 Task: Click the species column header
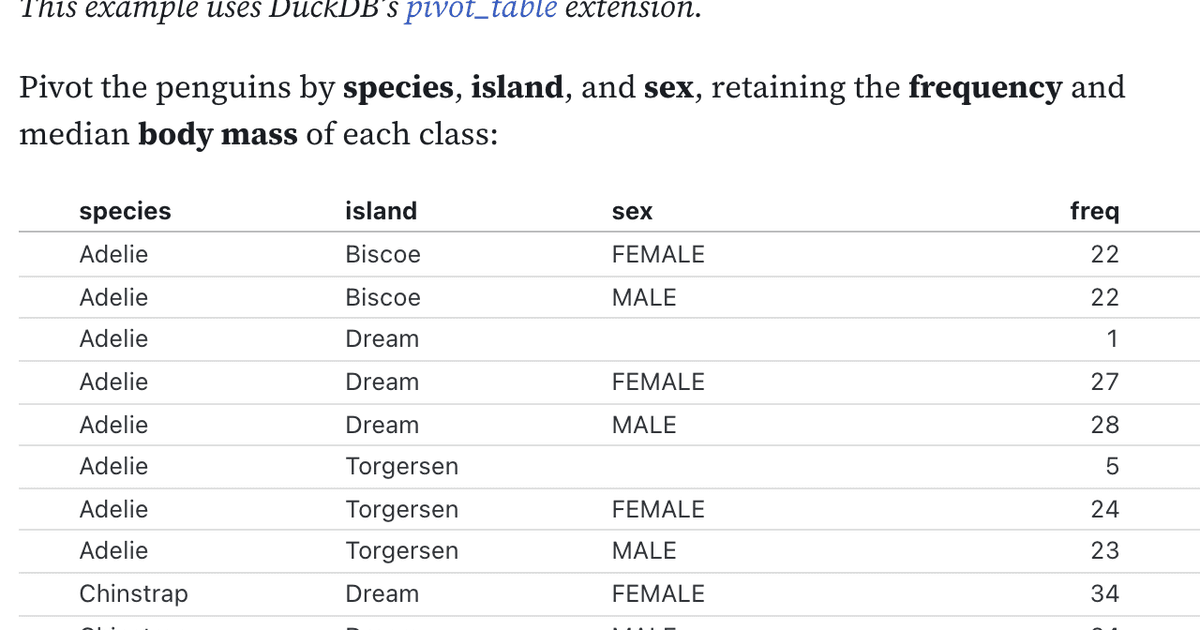125,212
